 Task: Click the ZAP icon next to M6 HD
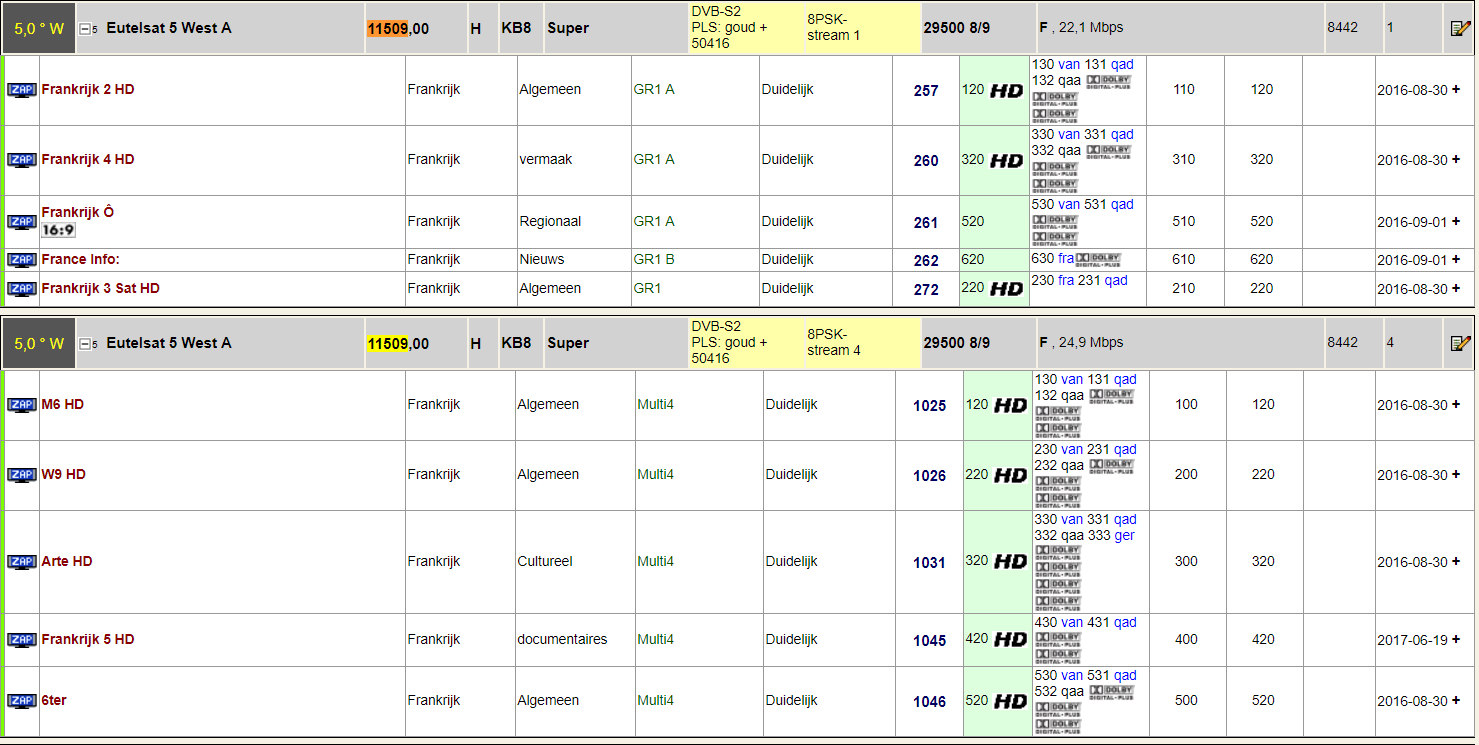22,405
